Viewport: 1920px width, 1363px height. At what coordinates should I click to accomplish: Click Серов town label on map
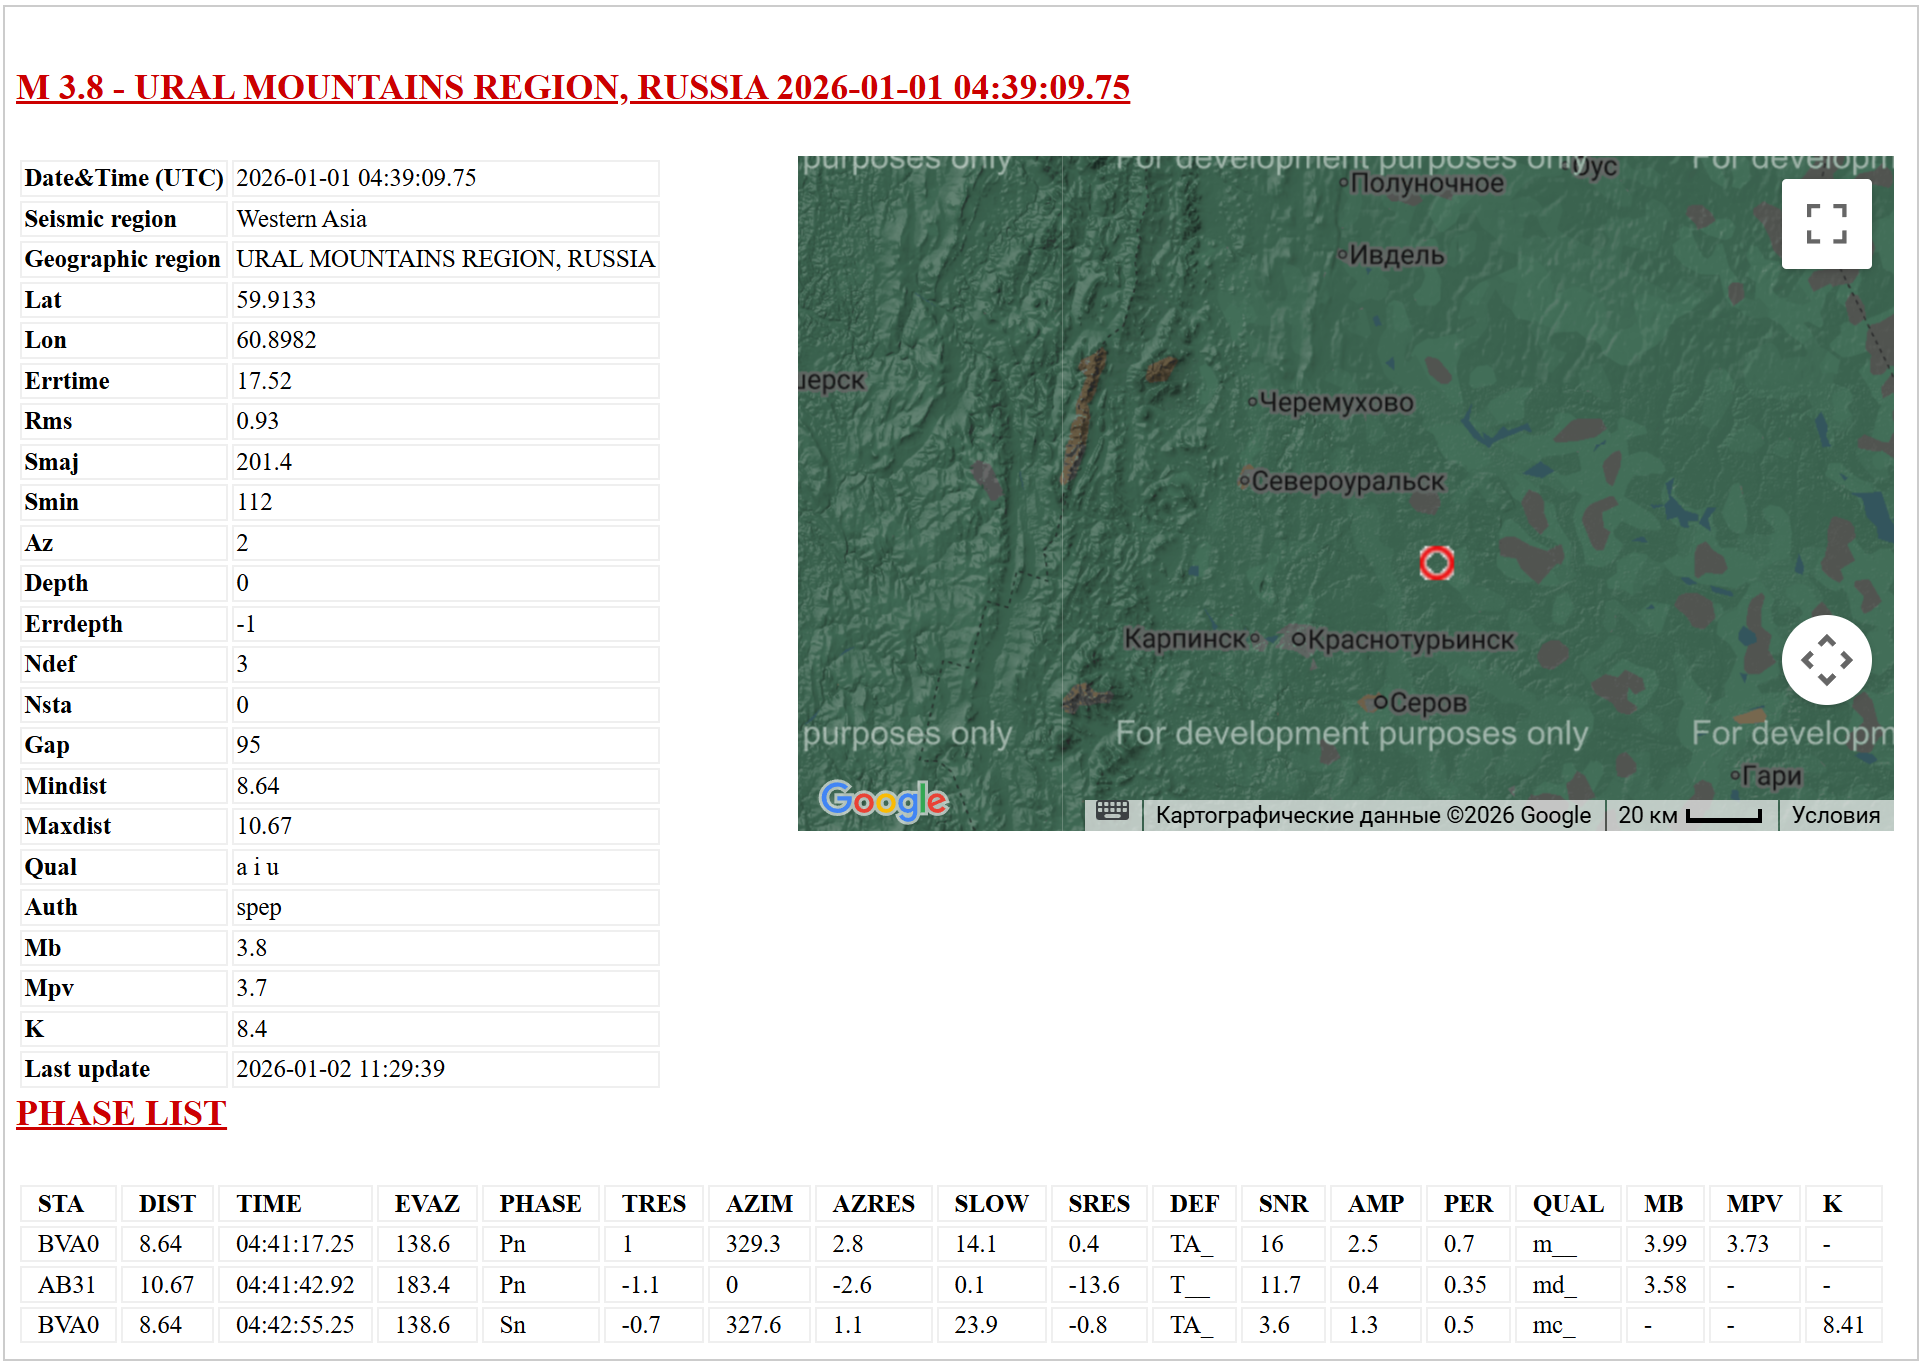coord(1426,703)
